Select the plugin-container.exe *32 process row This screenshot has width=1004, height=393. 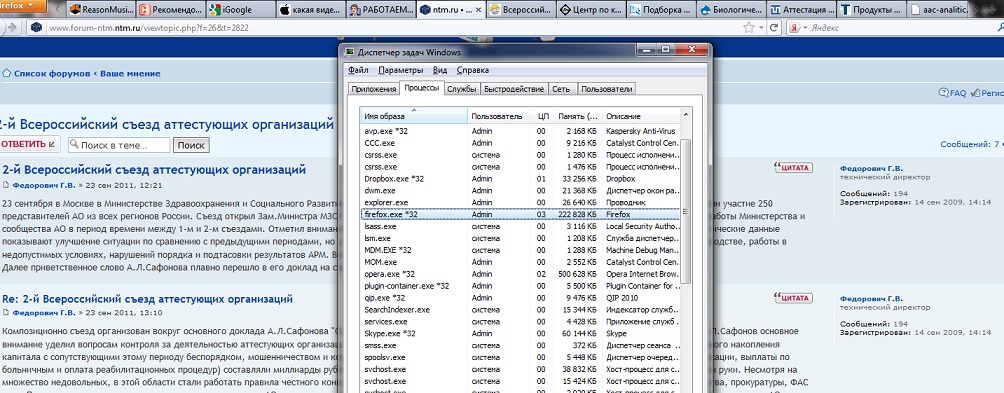click(x=520, y=285)
